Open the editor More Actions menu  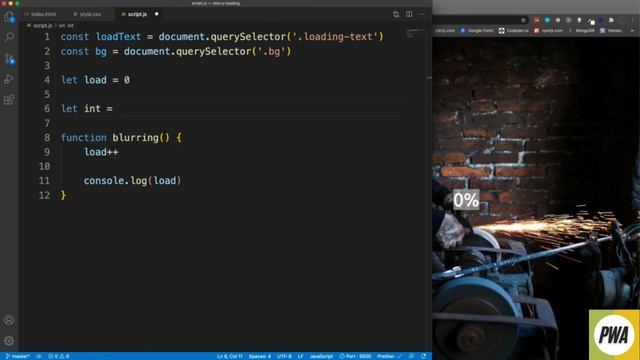point(422,14)
